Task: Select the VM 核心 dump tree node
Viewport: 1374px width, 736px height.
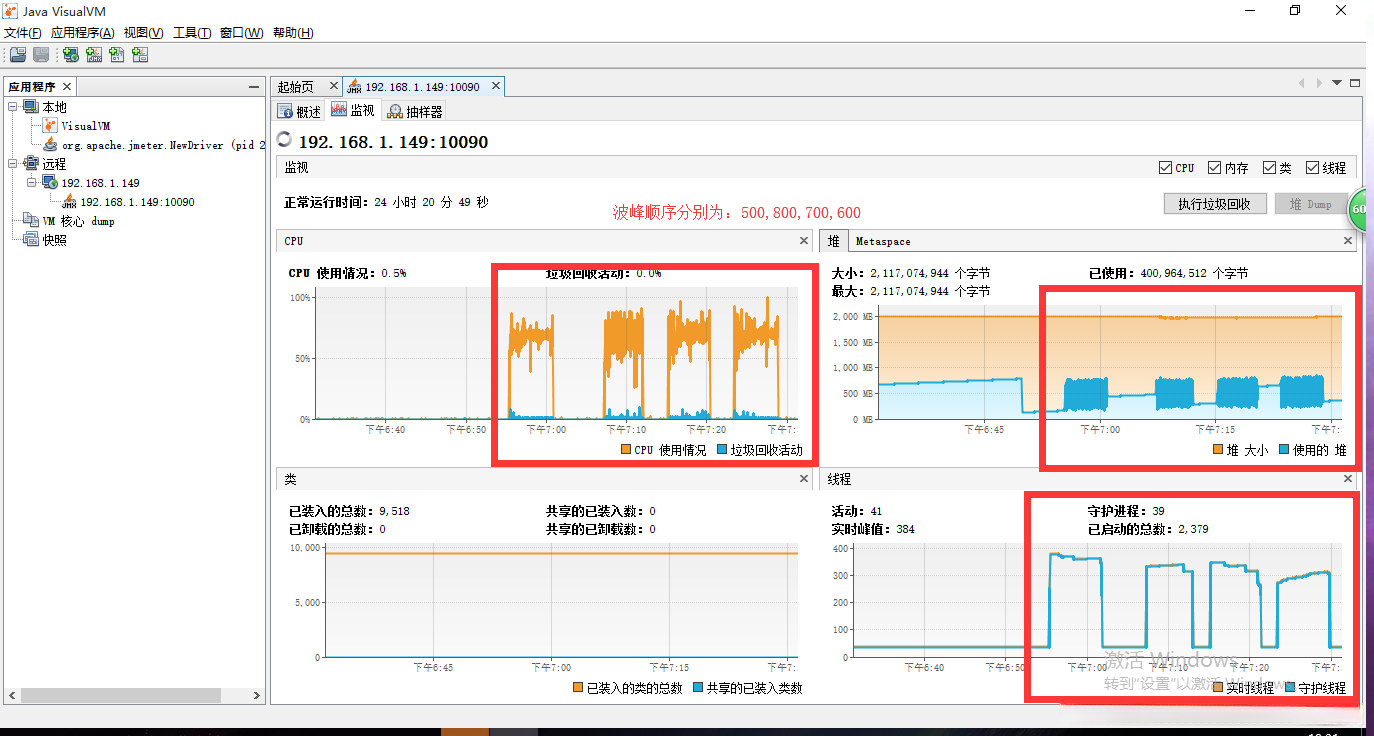Action: click(78, 221)
